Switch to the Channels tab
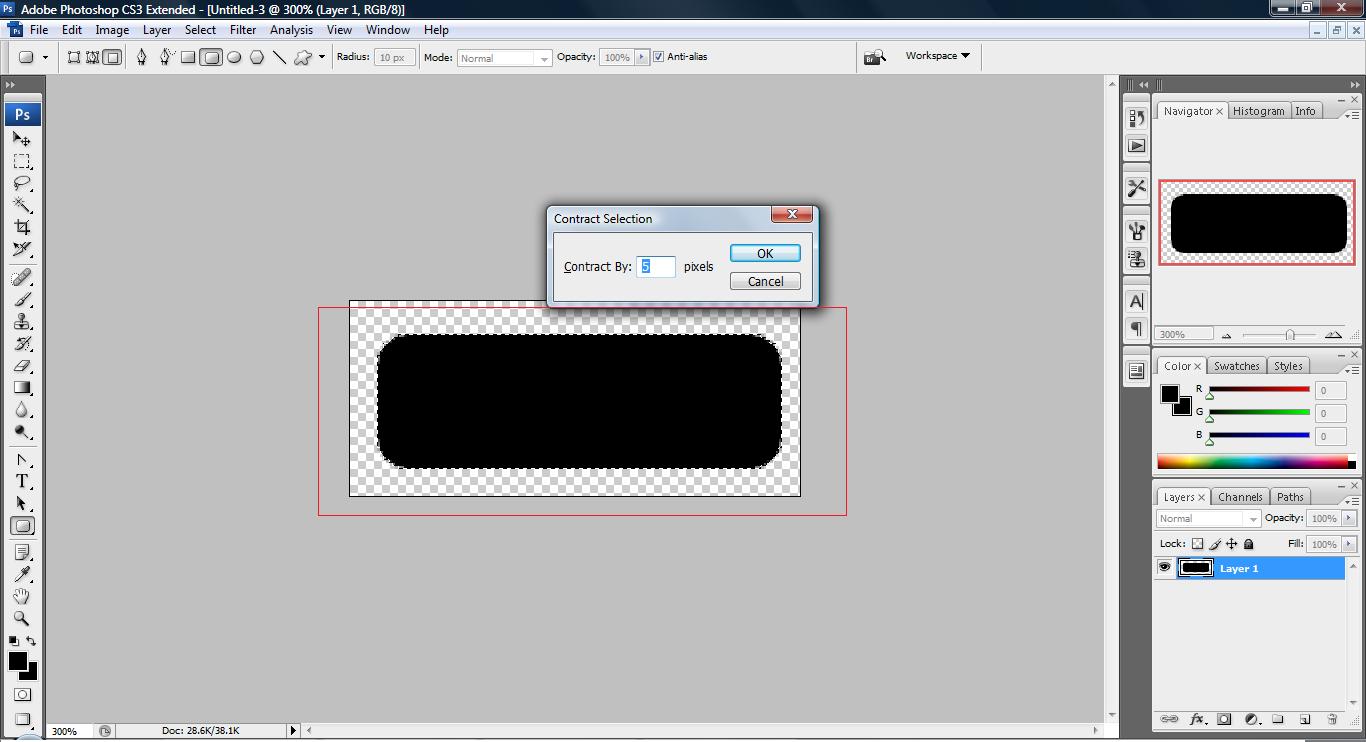Screen dimensions: 1366x742 [1240, 497]
